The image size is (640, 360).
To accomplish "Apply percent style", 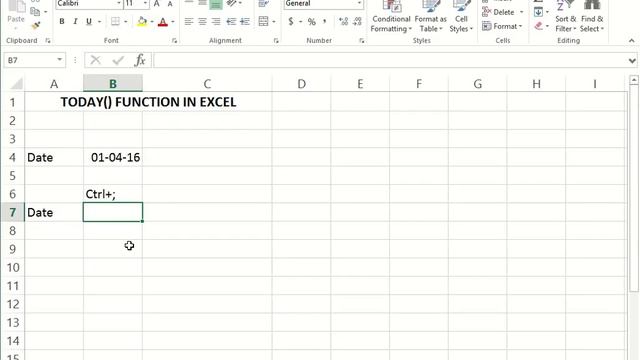I will point(312,22).
